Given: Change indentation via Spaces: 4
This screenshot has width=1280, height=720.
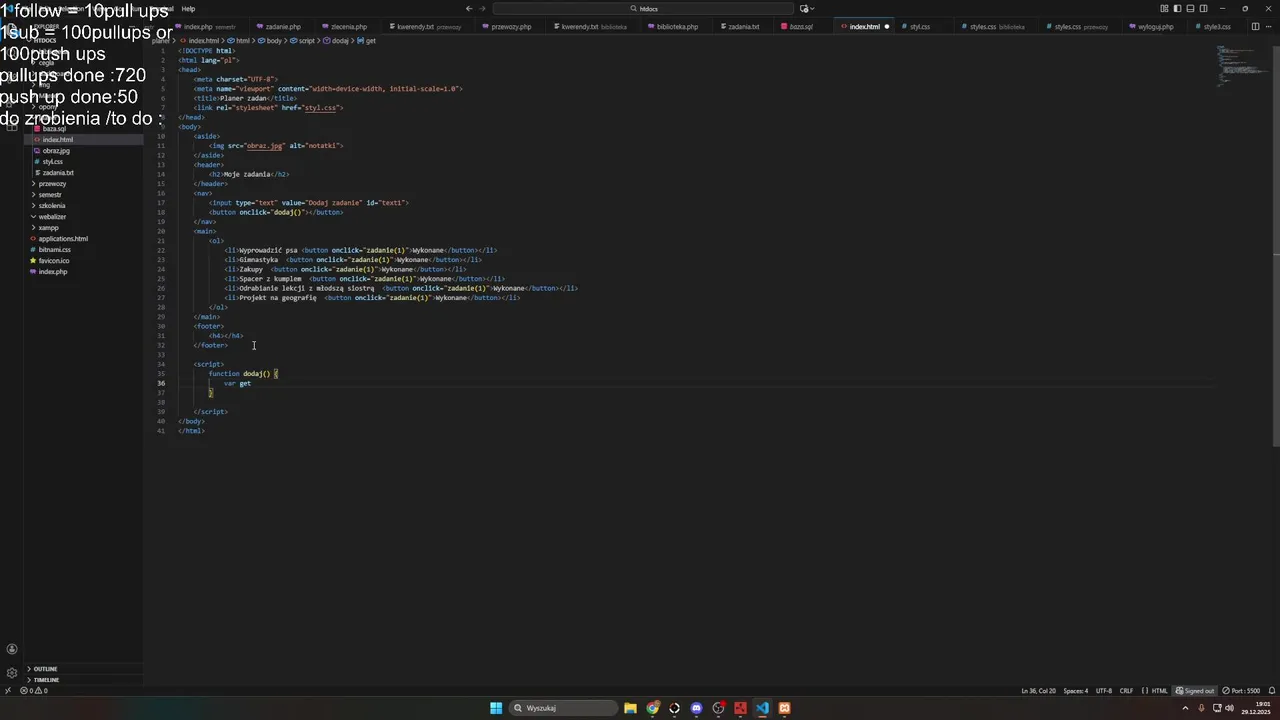Looking at the screenshot, I should [x=1075, y=690].
